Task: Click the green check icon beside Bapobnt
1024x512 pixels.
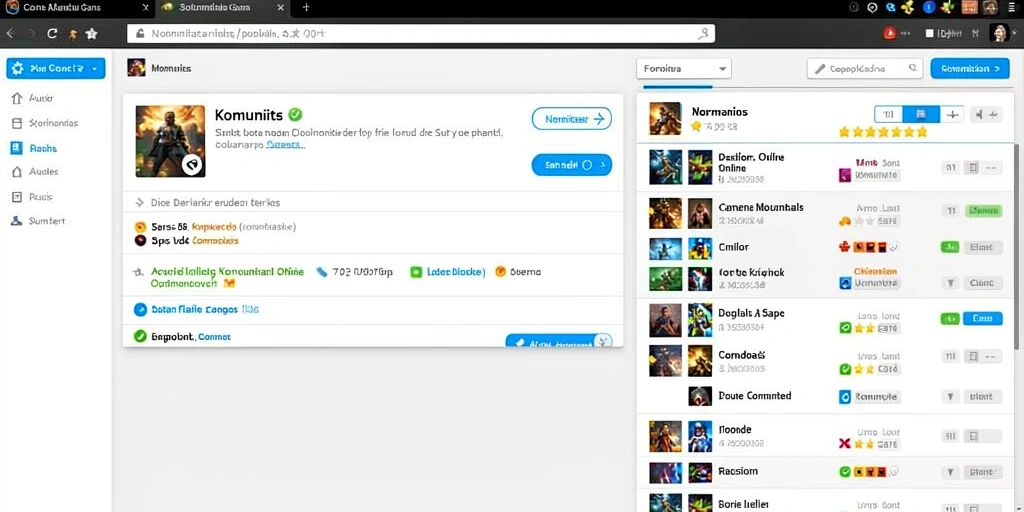Action: click(140, 336)
